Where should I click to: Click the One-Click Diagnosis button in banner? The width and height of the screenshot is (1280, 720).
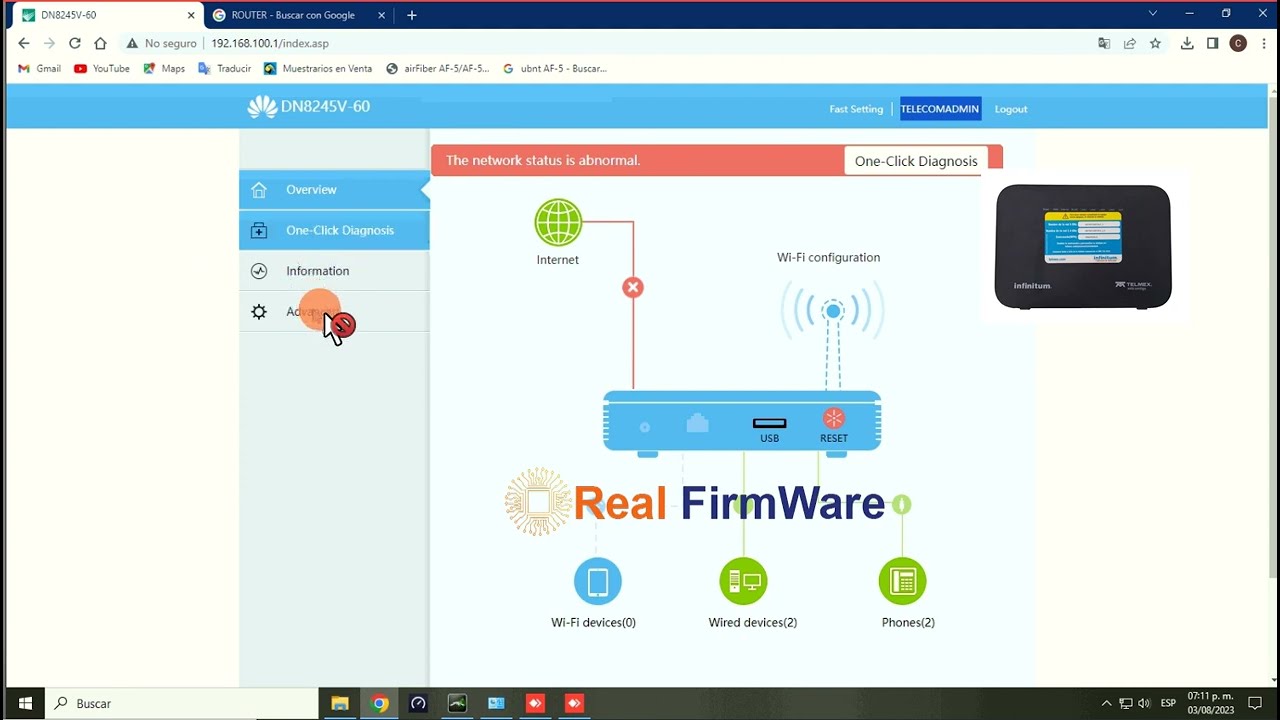[916, 161]
